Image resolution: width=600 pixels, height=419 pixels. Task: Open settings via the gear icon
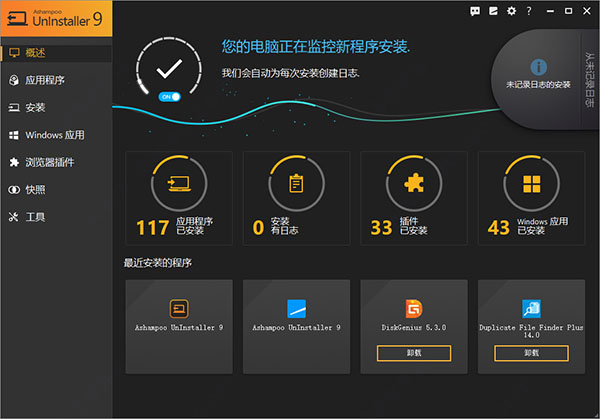pyautogui.click(x=511, y=11)
